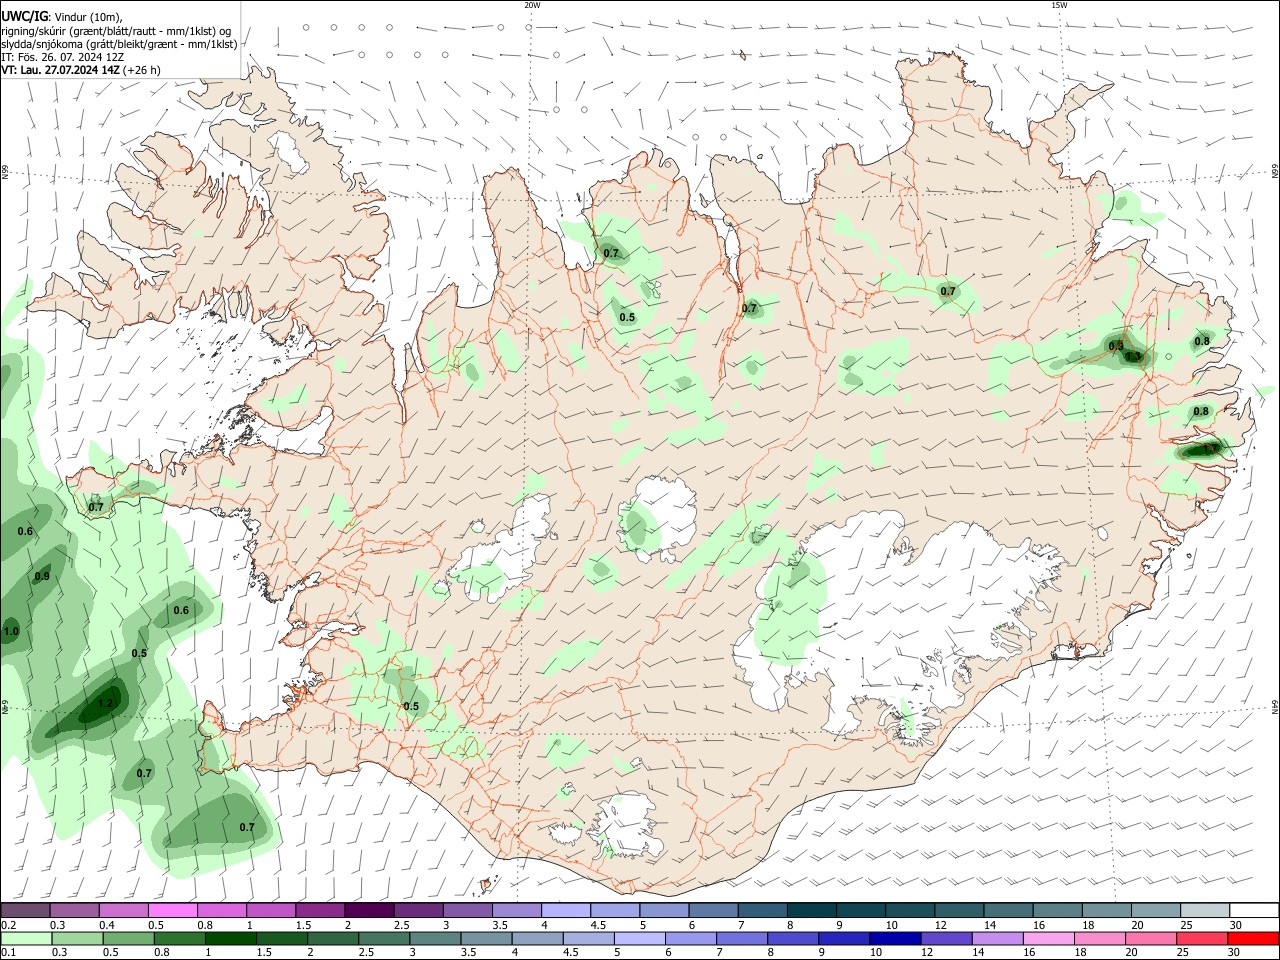This screenshot has width=1280, height=960.
Task: Click the '0.1' legend tick label
Action: tap(8, 953)
